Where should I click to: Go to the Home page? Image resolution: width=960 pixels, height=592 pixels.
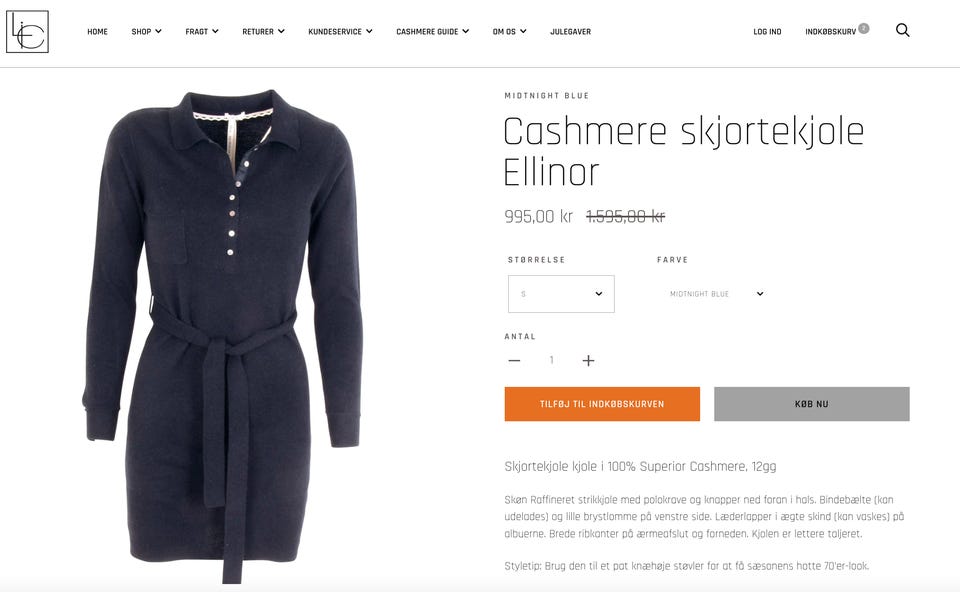97,31
